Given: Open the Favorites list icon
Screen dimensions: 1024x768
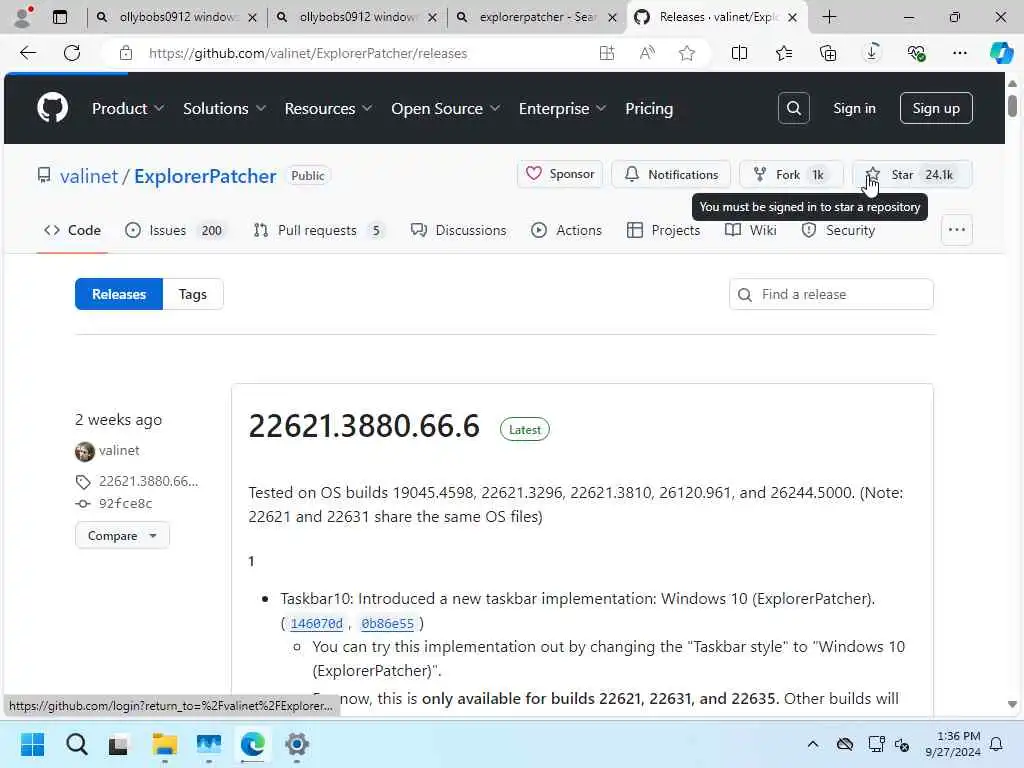Looking at the screenshot, I should 784,53.
